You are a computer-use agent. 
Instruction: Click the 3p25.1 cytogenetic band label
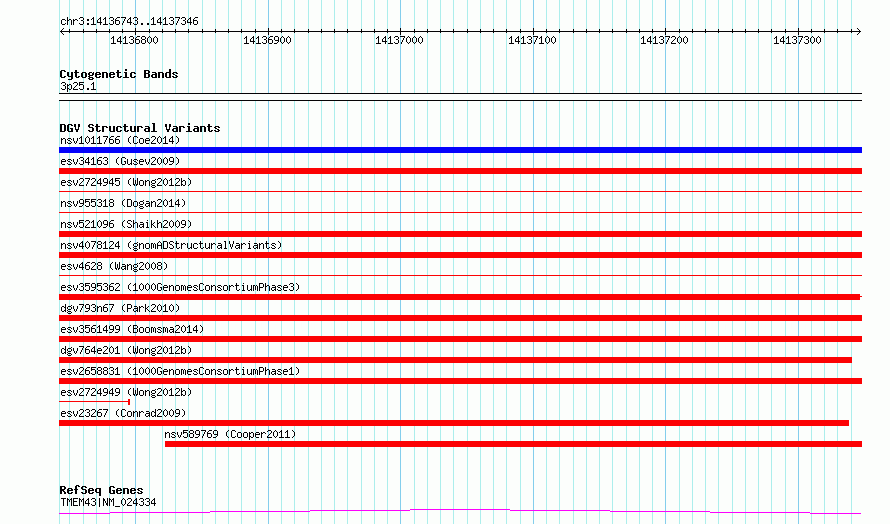click(78, 86)
